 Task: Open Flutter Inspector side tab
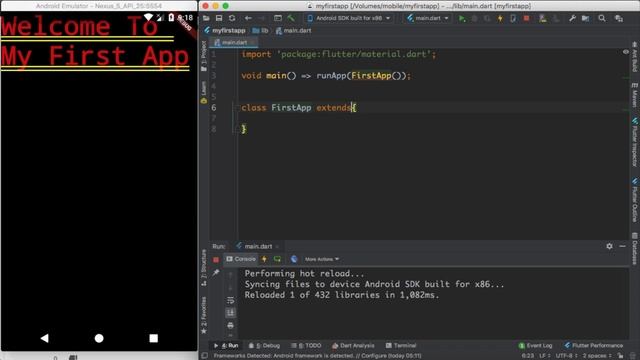[635, 142]
